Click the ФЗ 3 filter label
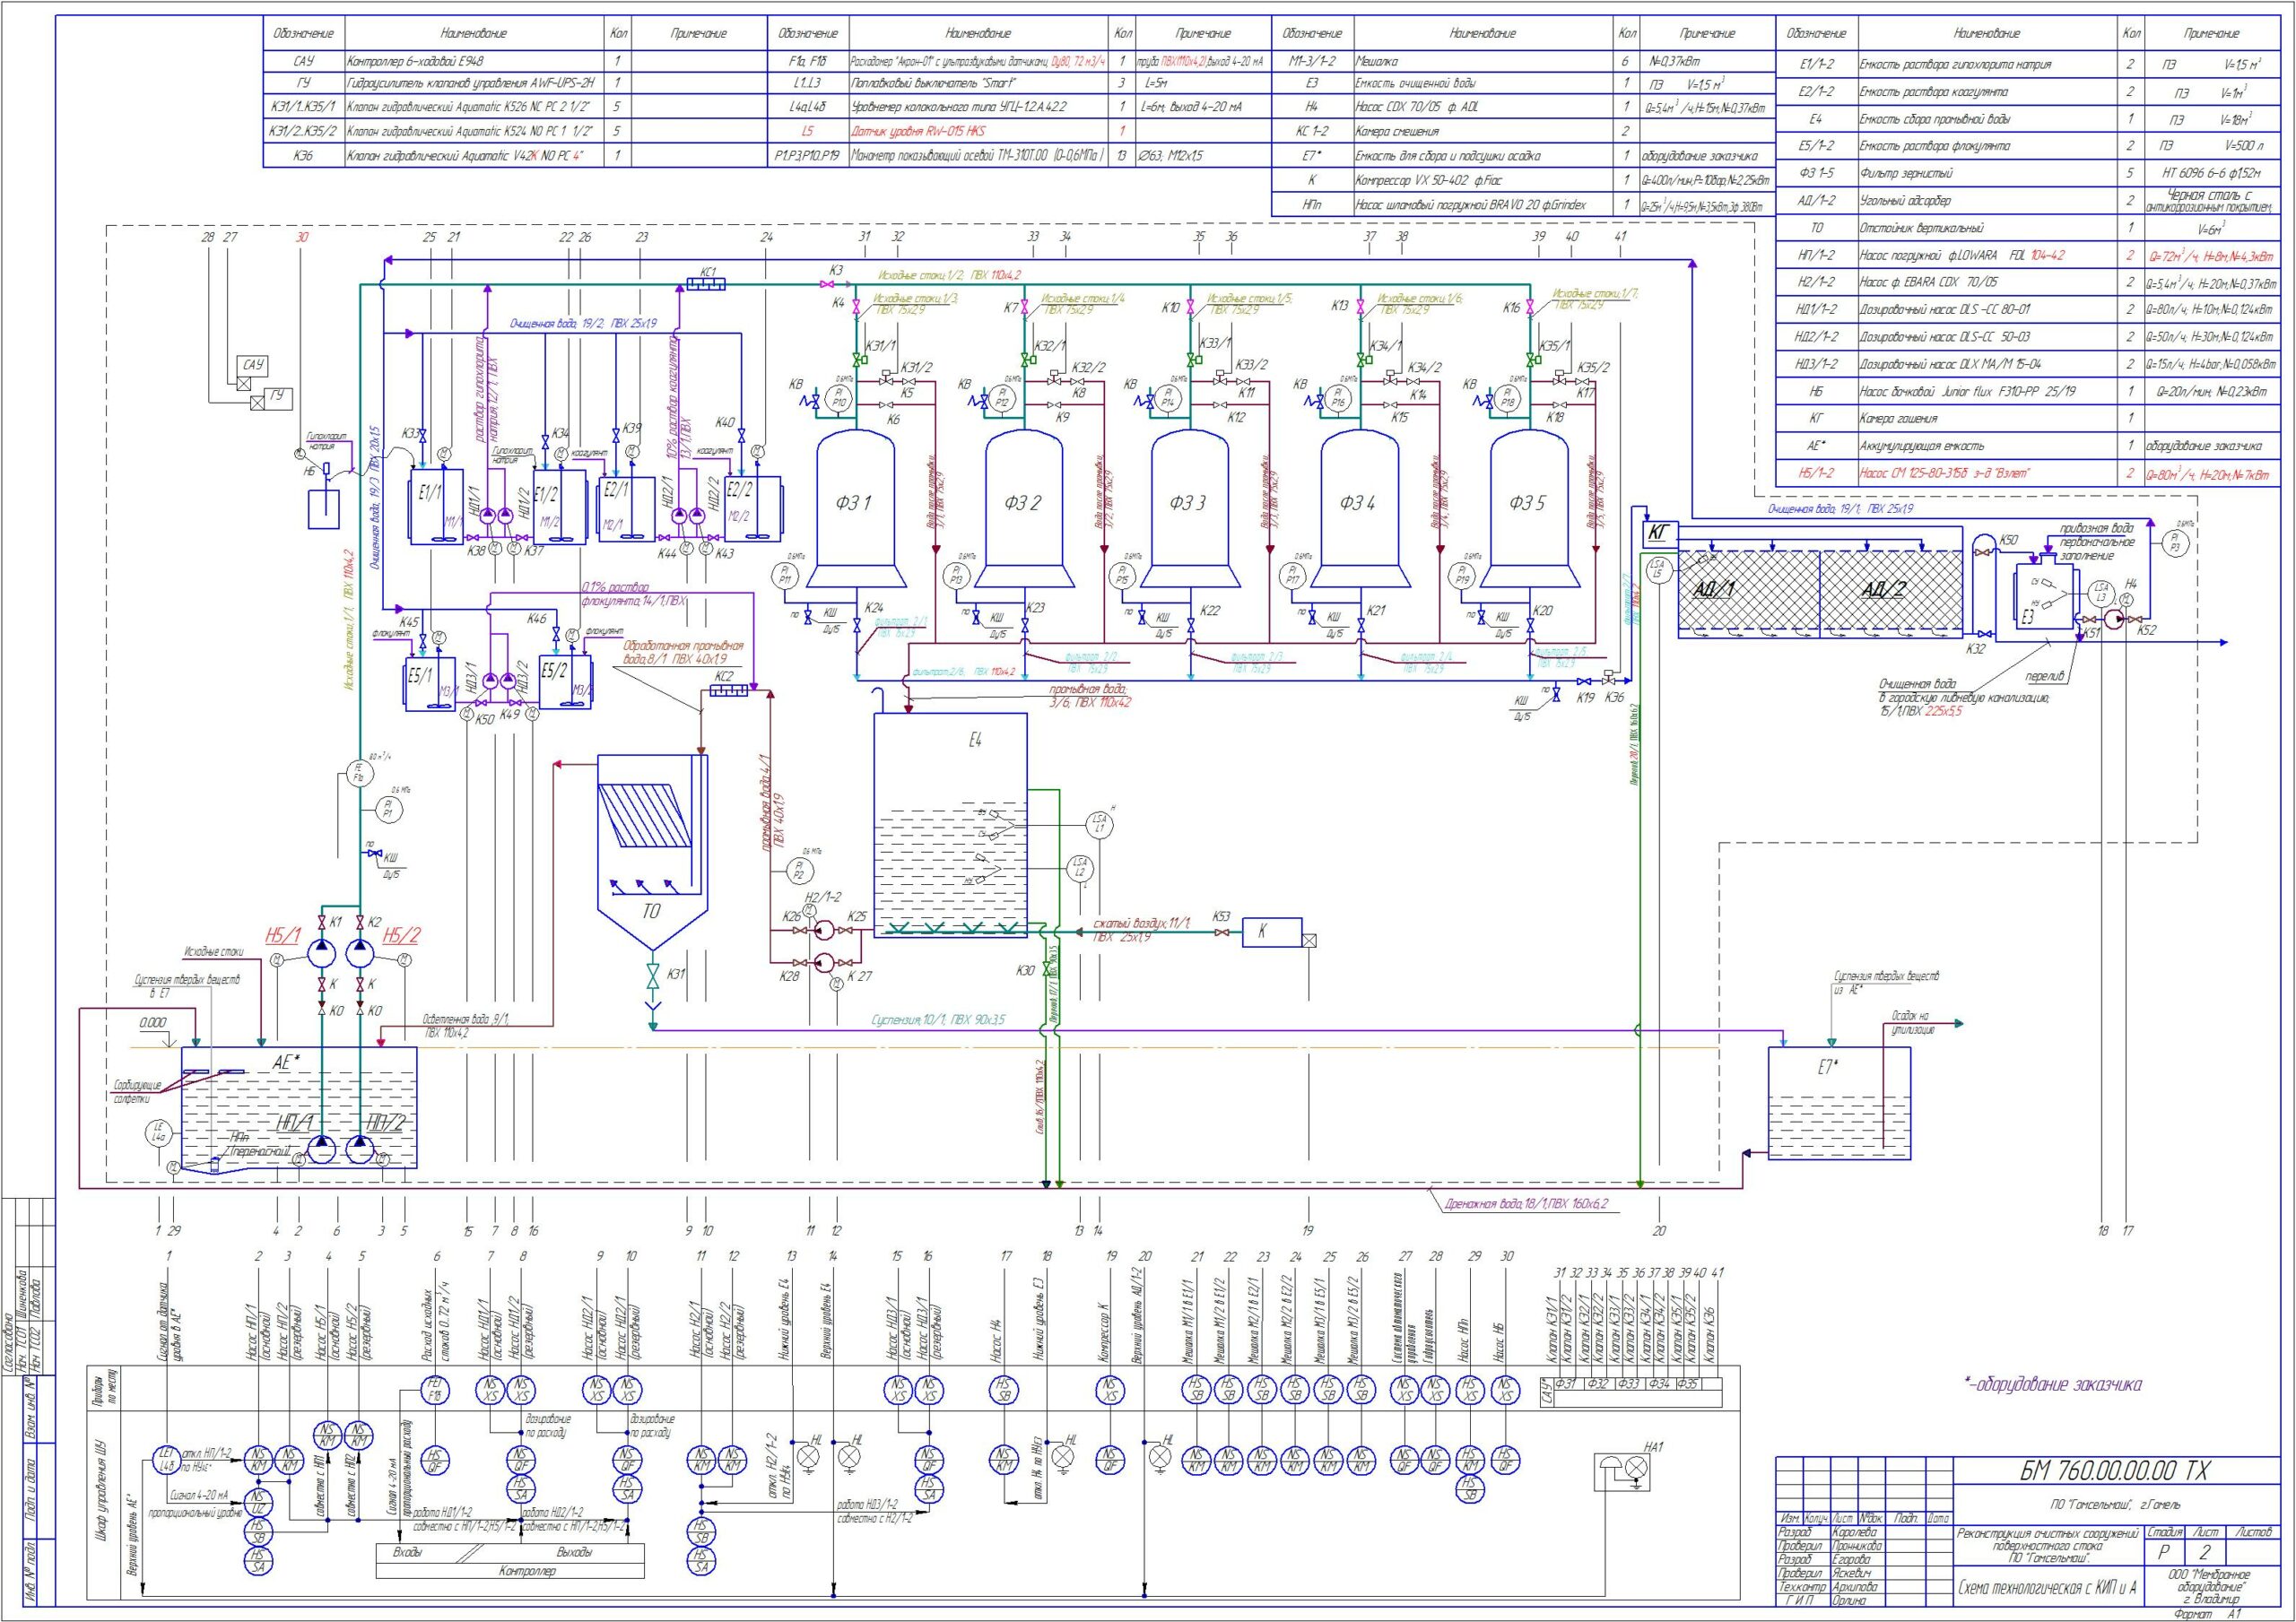This screenshot has height=1622, width=2296. point(1189,503)
